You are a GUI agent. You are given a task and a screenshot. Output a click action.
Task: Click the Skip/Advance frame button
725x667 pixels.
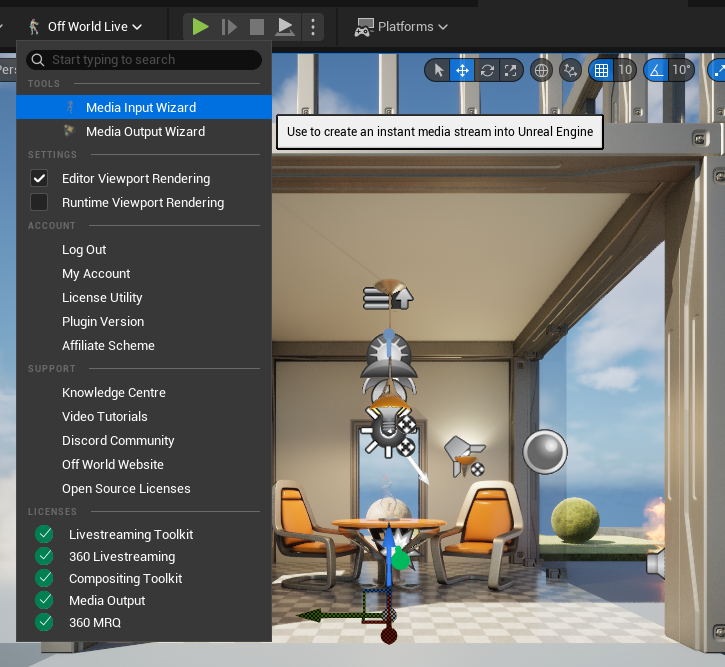click(x=229, y=27)
